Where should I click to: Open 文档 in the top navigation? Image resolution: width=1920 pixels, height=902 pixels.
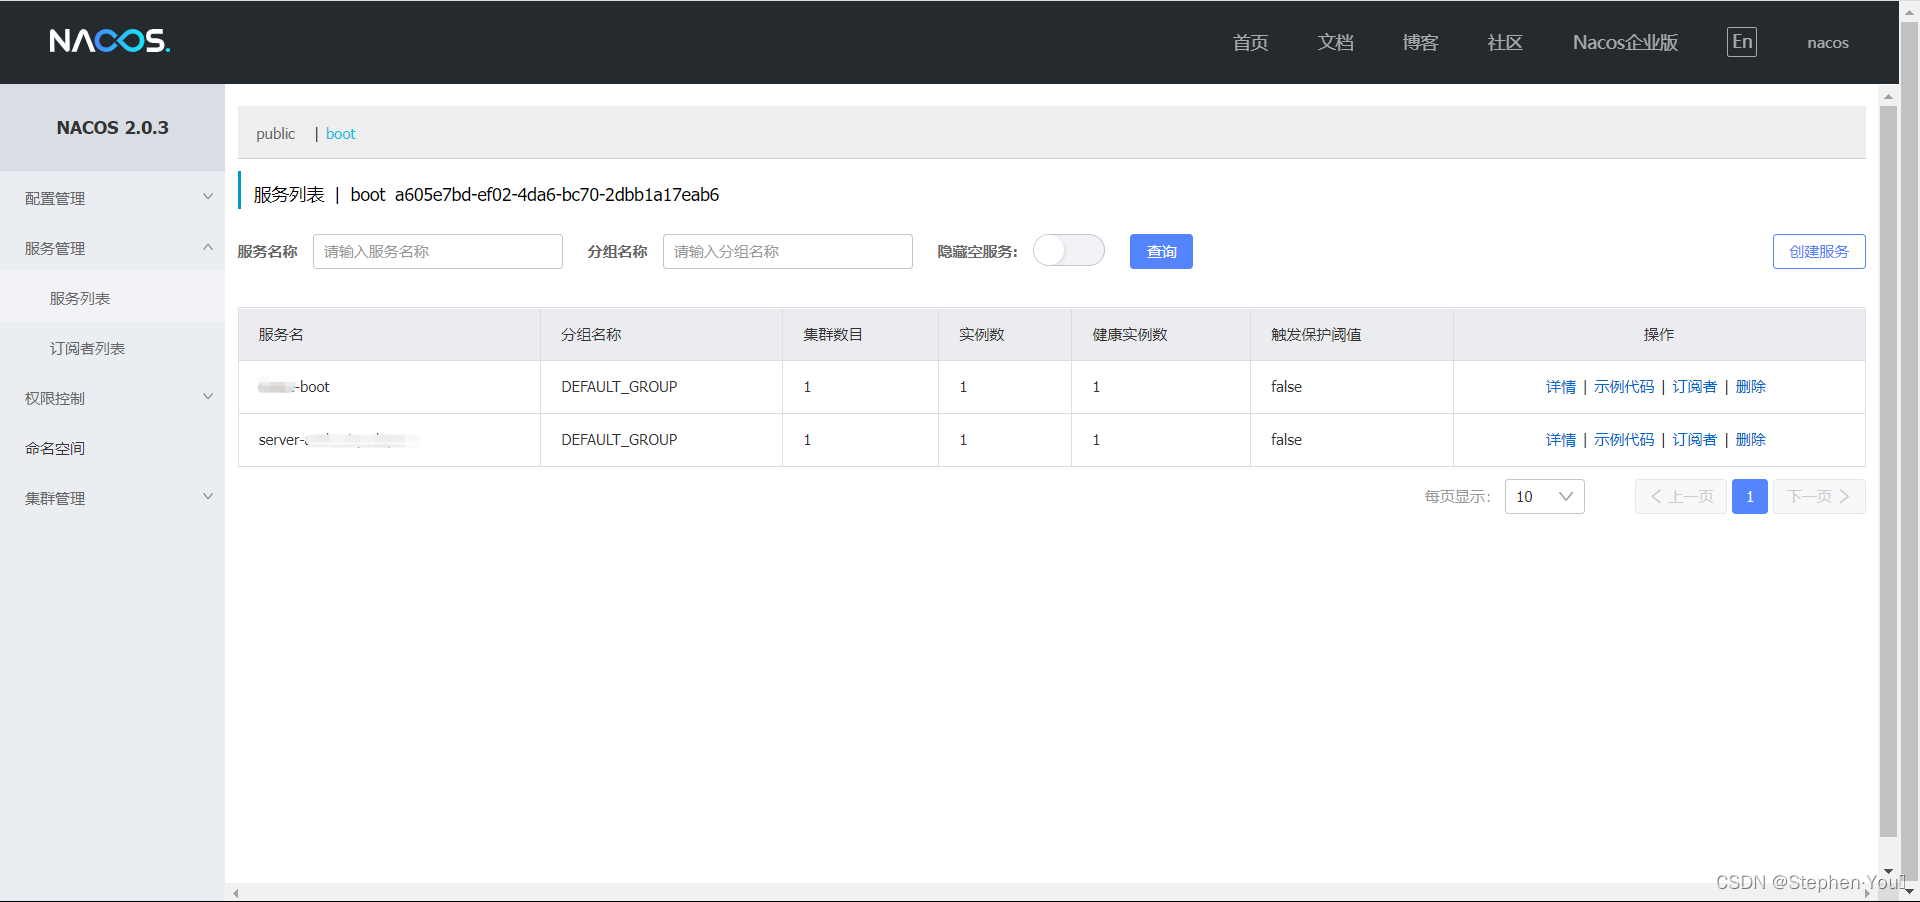click(x=1335, y=42)
